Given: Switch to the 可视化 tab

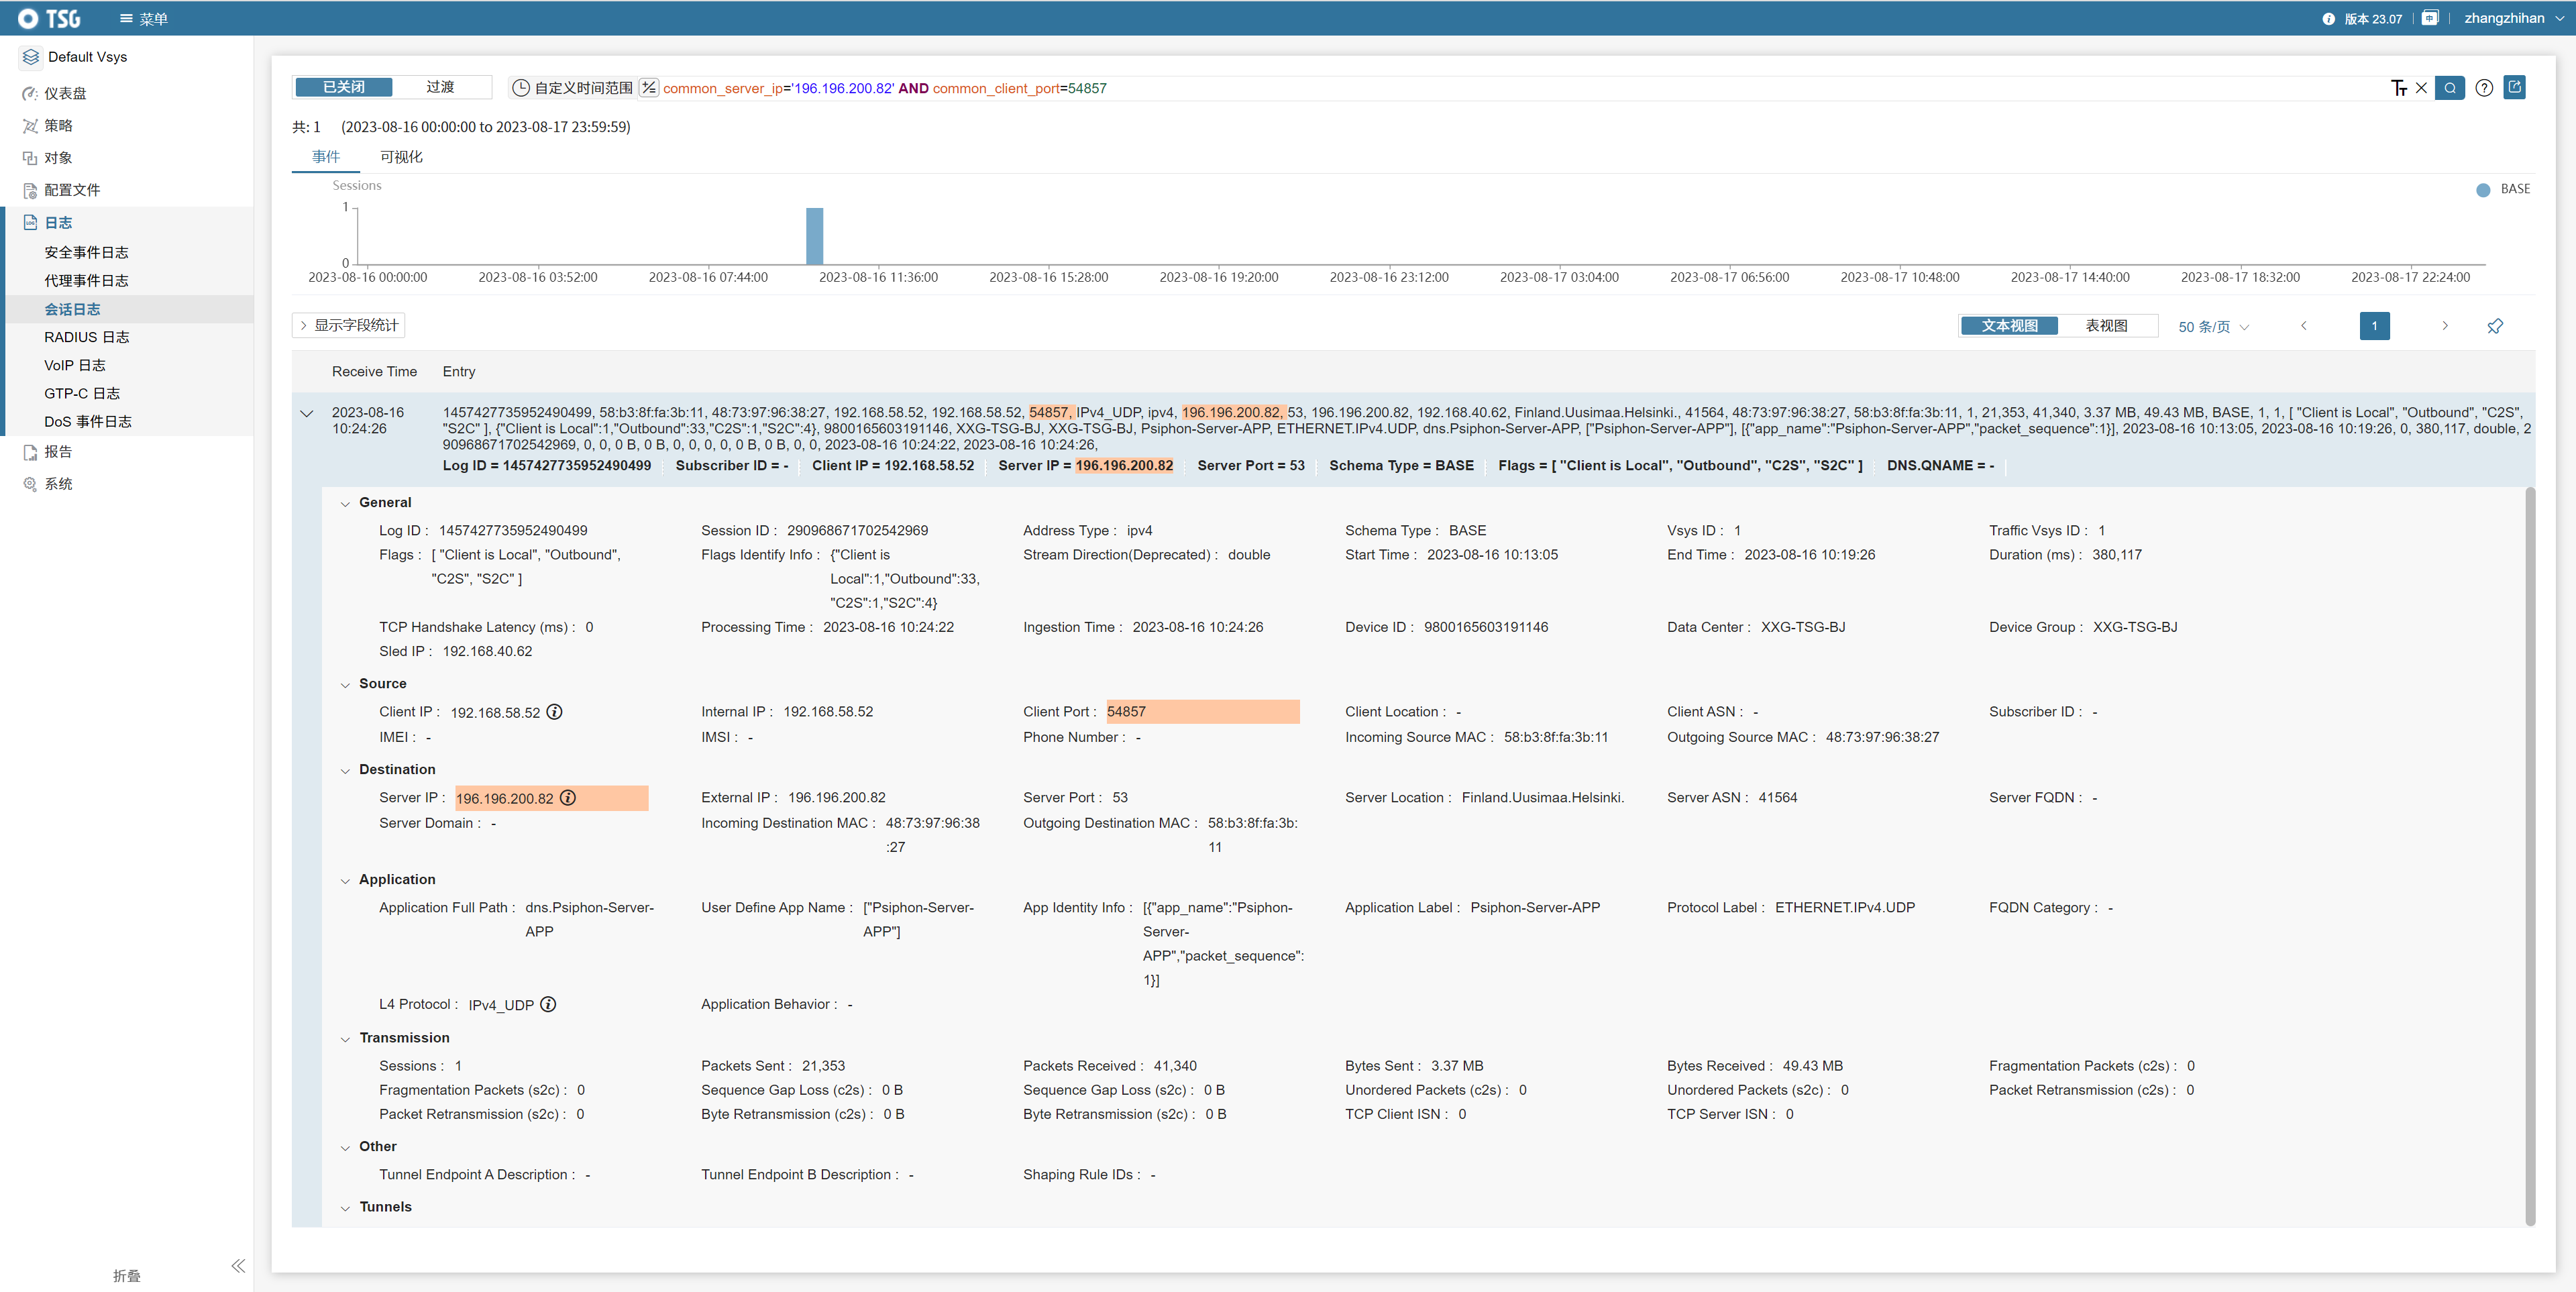Looking at the screenshot, I should coord(401,157).
